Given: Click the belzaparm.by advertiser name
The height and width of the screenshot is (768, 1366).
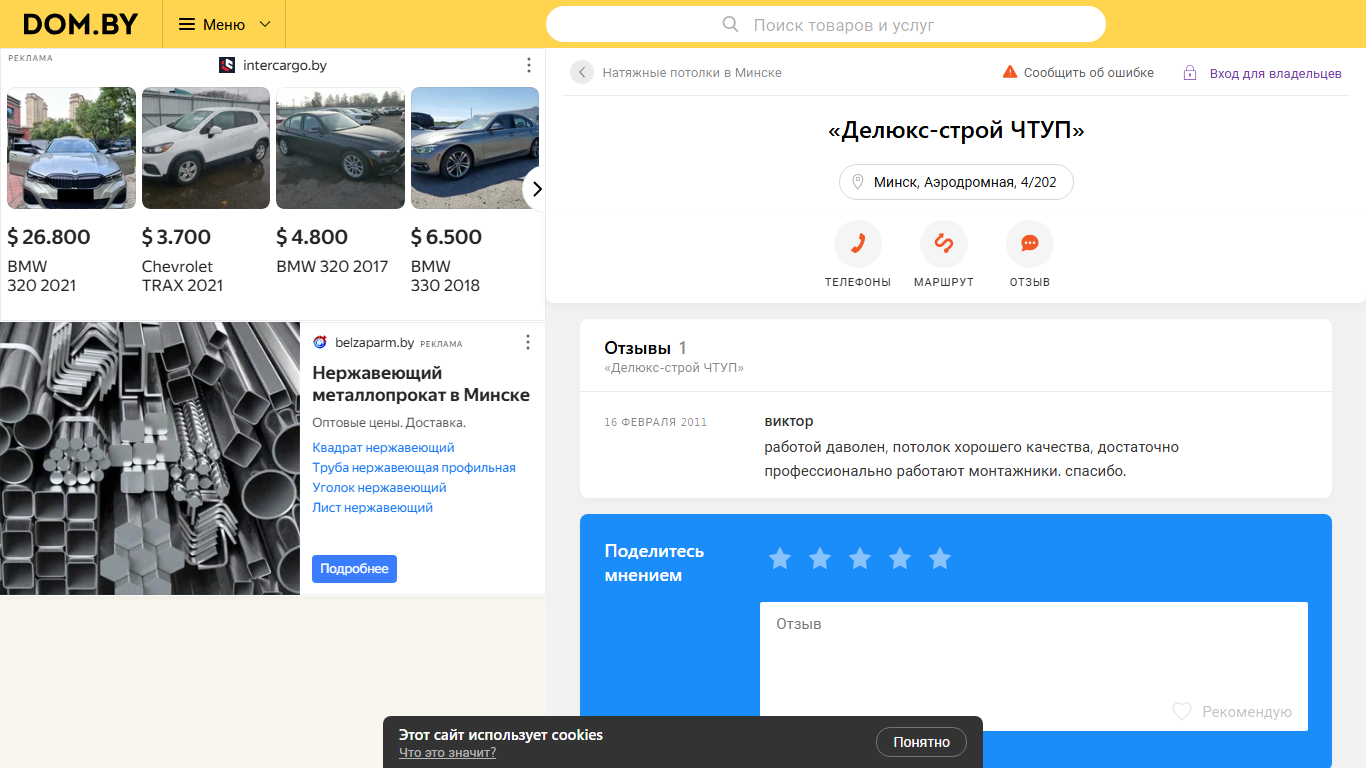Looking at the screenshot, I should (375, 343).
